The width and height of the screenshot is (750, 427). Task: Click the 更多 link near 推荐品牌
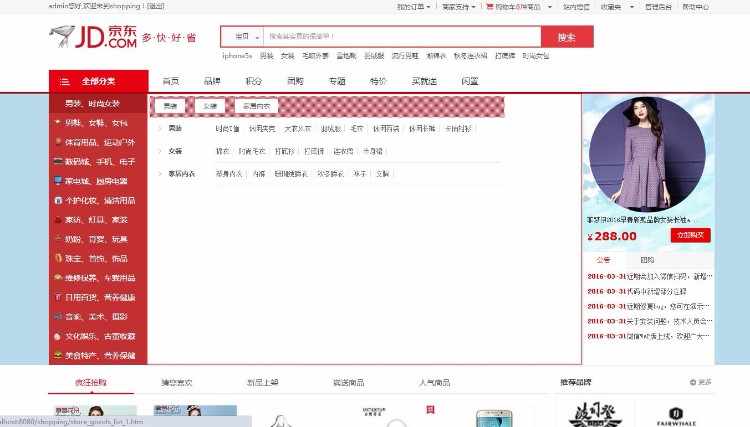(x=705, y=383)
